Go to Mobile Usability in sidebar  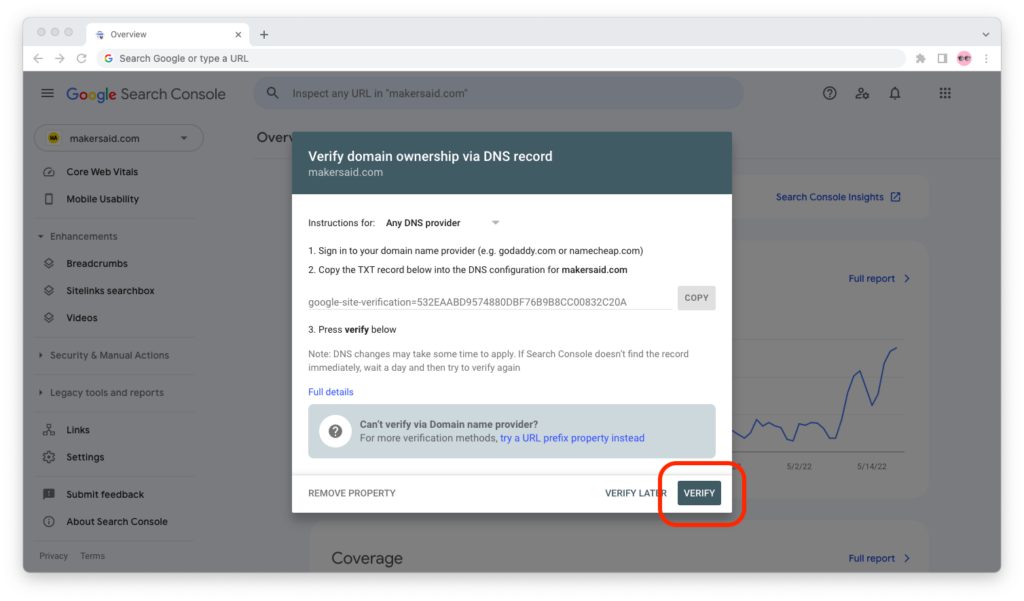tap(102, 199)
